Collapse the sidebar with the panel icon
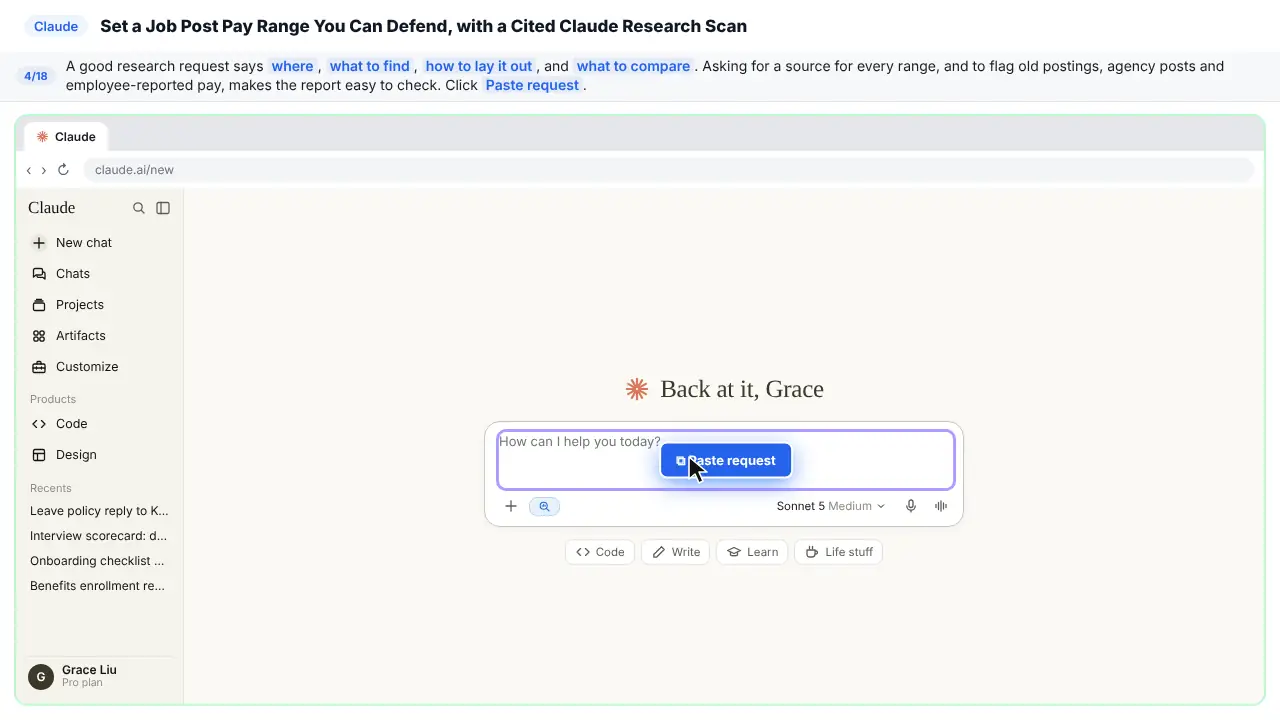 tap(163, 208)
